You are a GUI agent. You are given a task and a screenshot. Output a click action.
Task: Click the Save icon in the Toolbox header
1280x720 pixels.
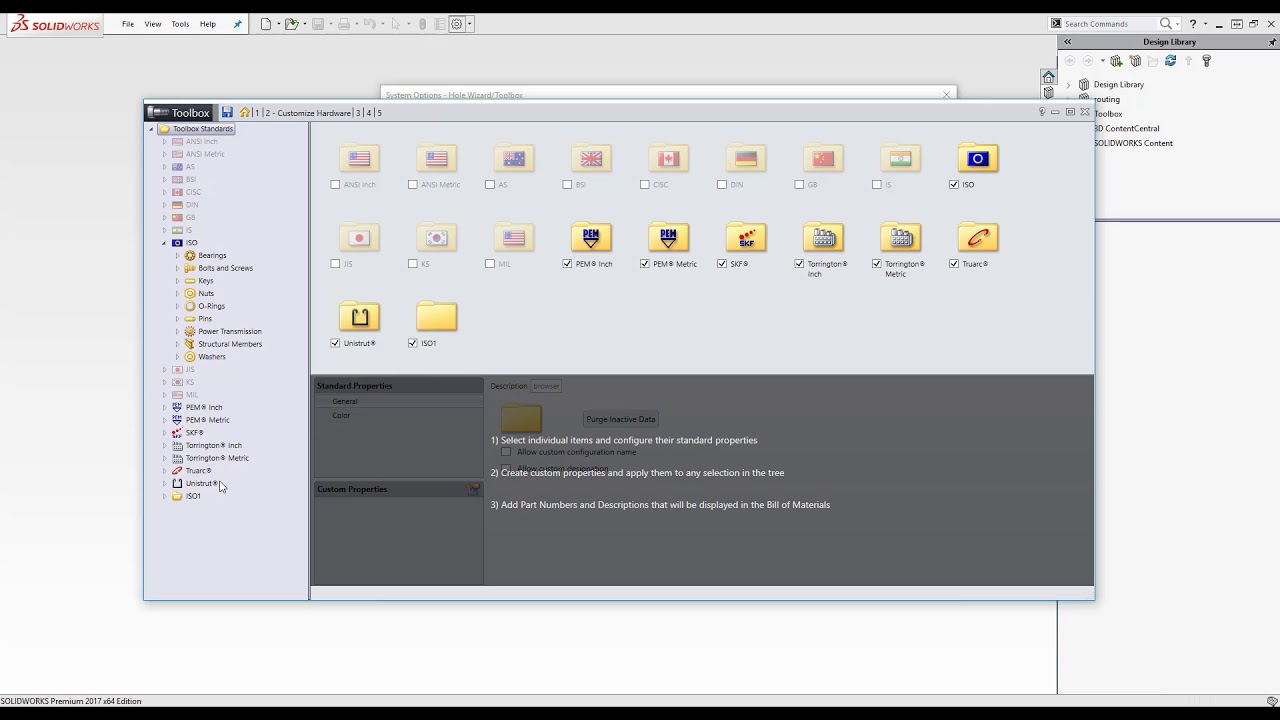click(227, 113)
